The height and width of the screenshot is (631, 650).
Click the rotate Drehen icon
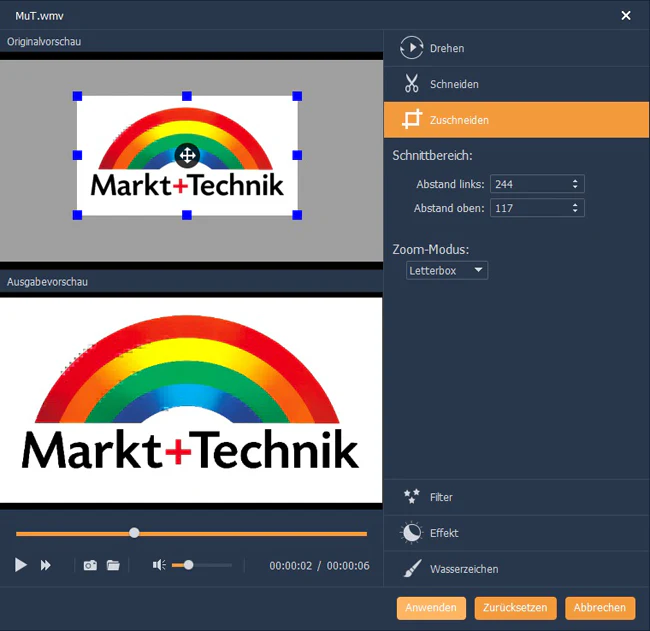point(411,48)
